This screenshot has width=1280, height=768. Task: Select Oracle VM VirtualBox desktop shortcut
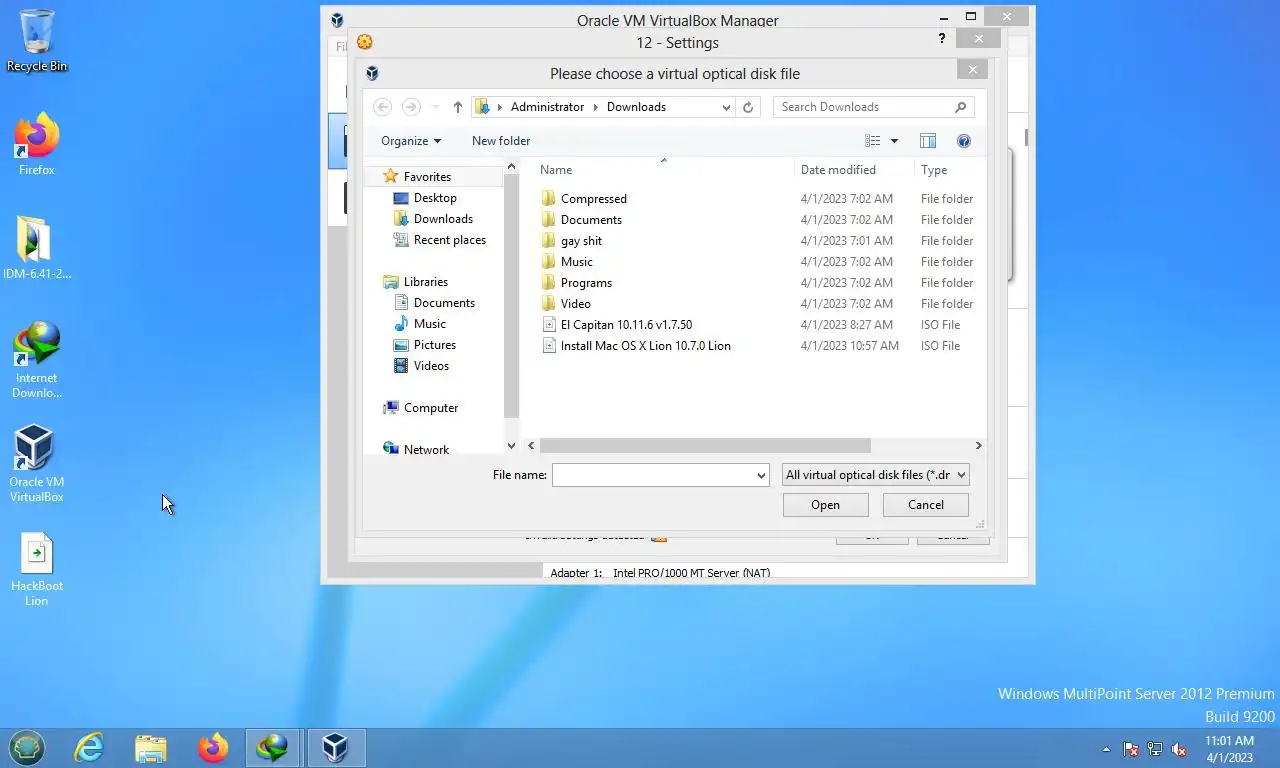37,463
